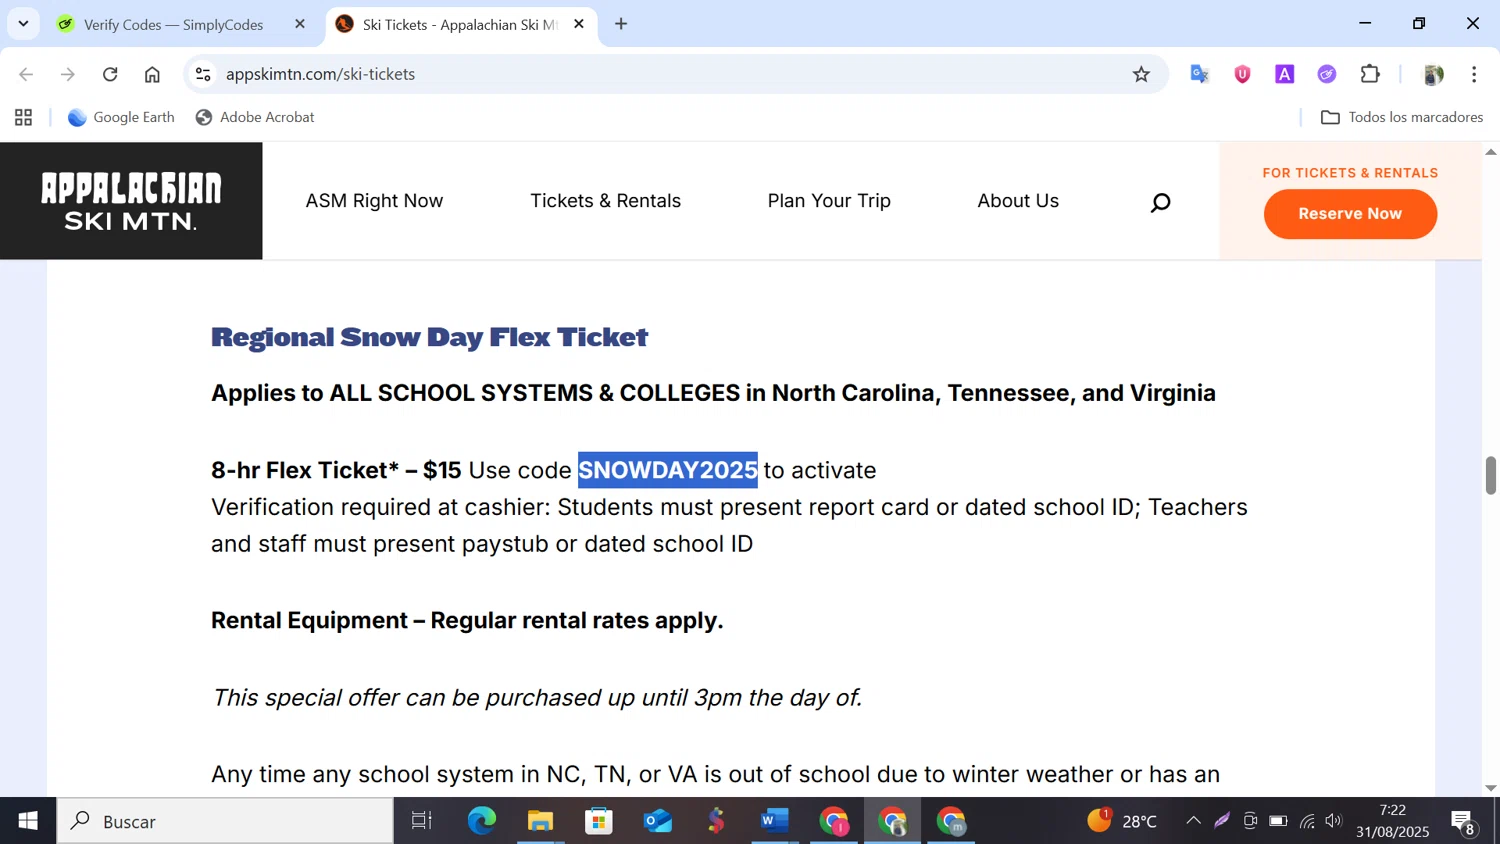Click the 8-hr Flex Ticket* – $15 text
The width and height of the screenshot is (1500, 844).
(x=336, y=470)
